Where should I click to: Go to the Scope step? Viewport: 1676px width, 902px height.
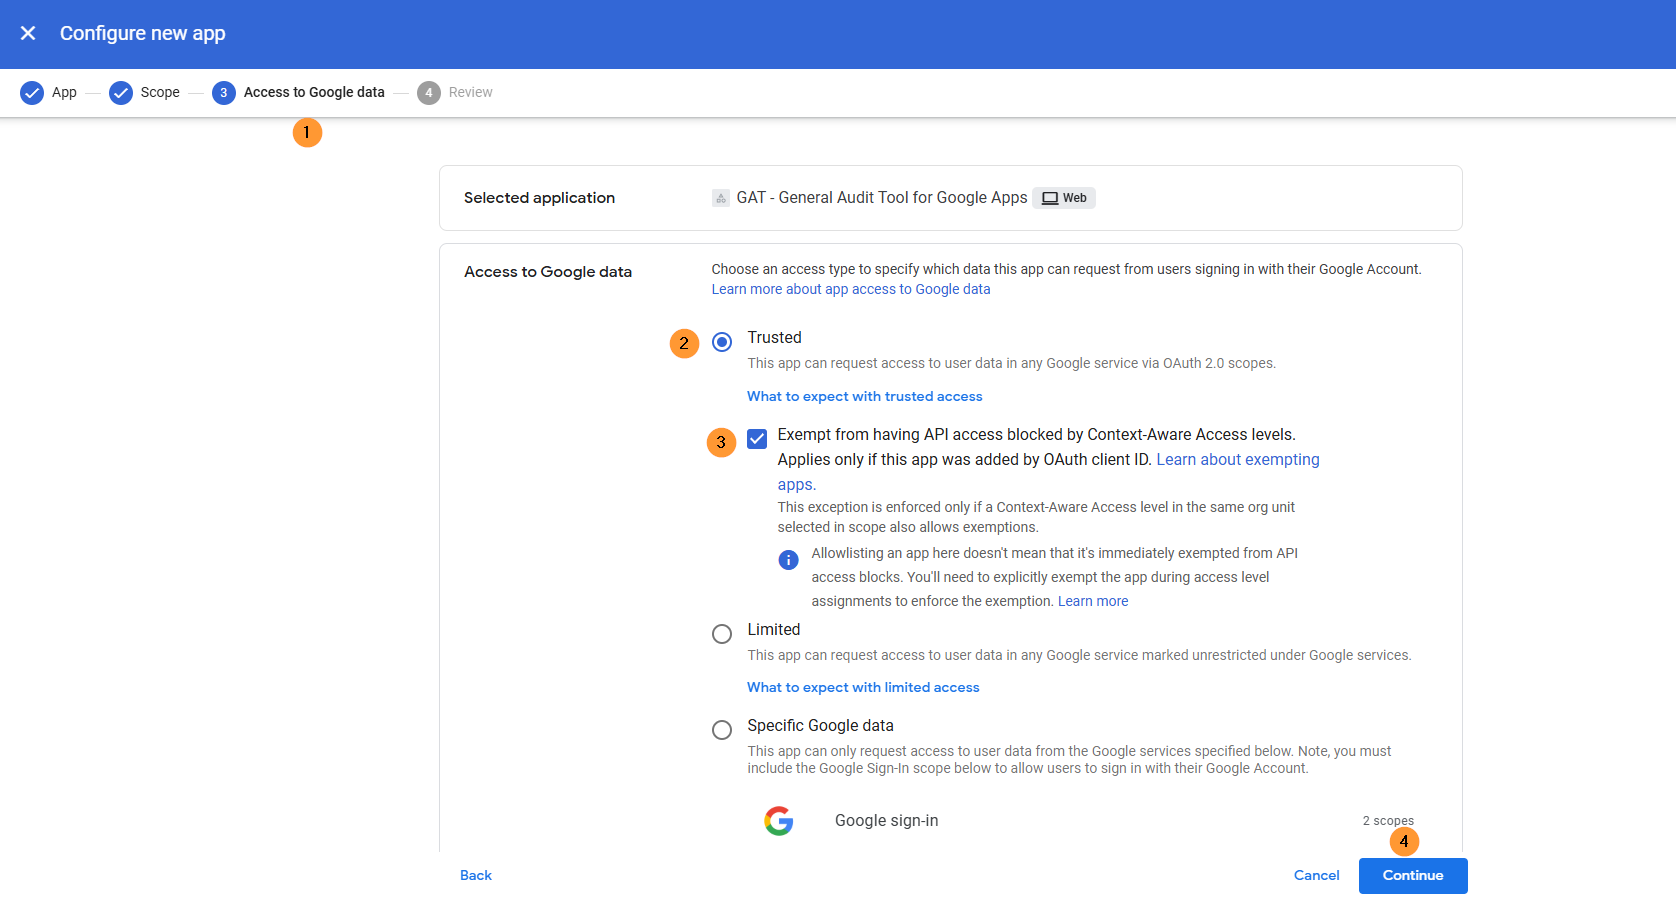coord(159,93)
